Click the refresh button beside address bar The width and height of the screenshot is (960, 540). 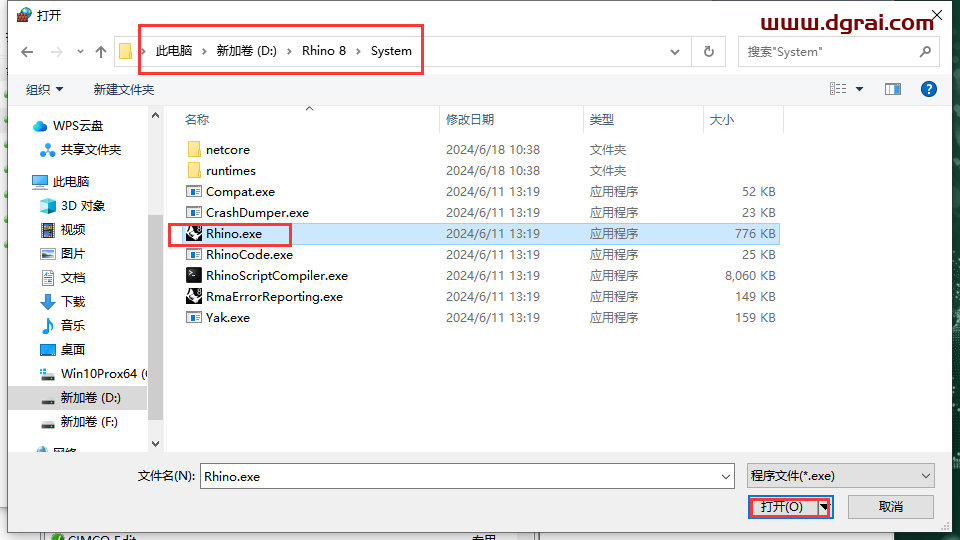click(709, 52)
